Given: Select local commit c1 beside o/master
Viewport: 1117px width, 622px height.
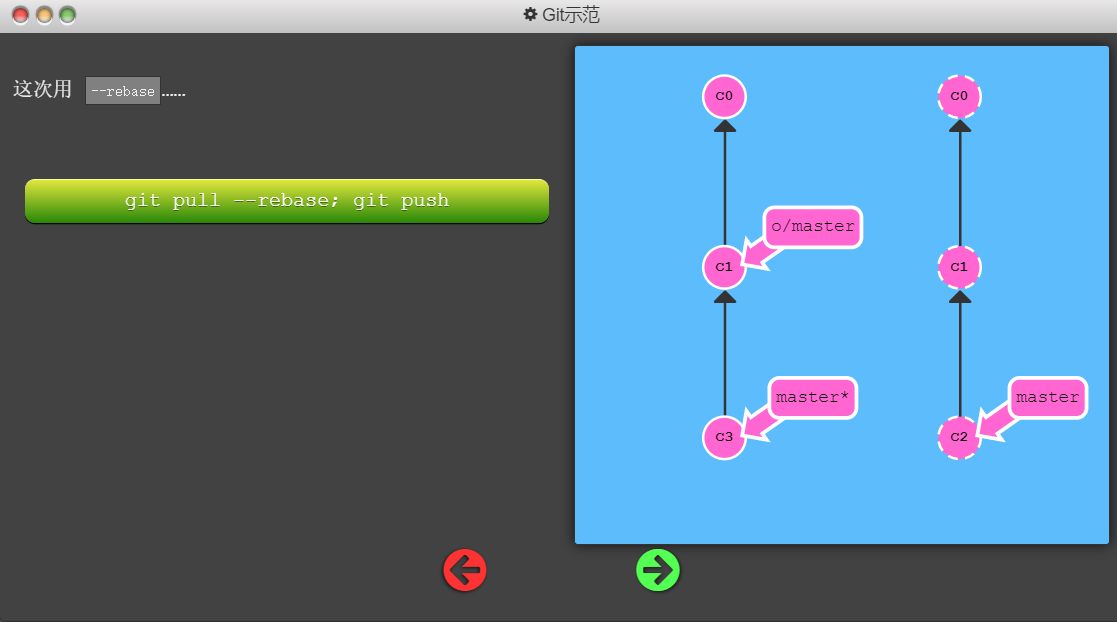Looking at the screenshot, I should point(724,267).
